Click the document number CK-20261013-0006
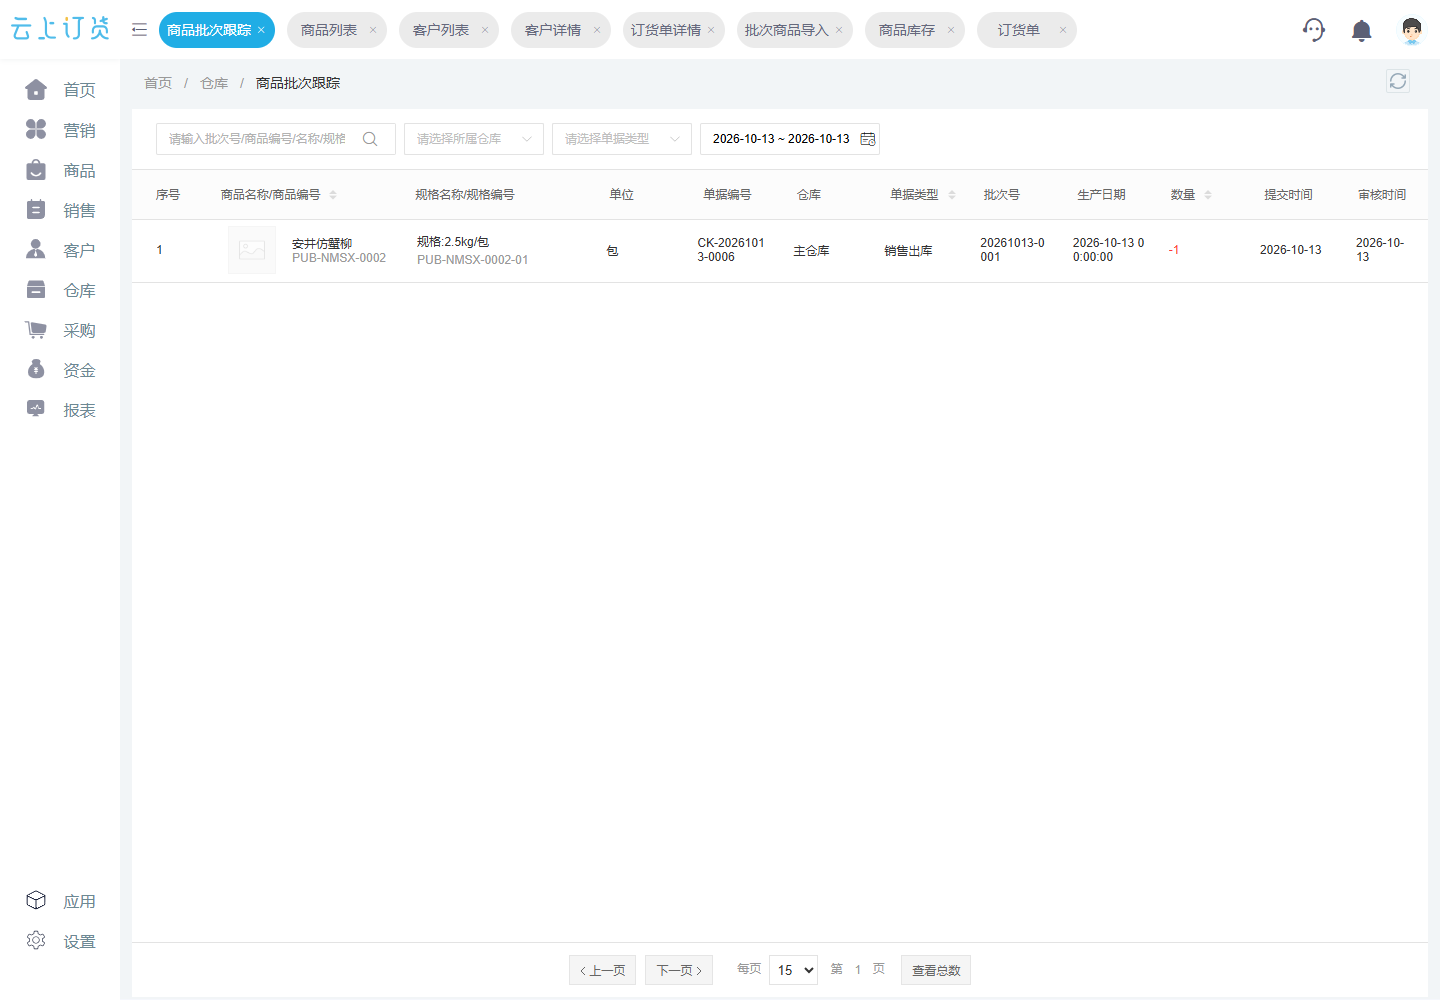Image resolution: width=1440 pixels, height=1000 pixels. (x=731, y=250)
